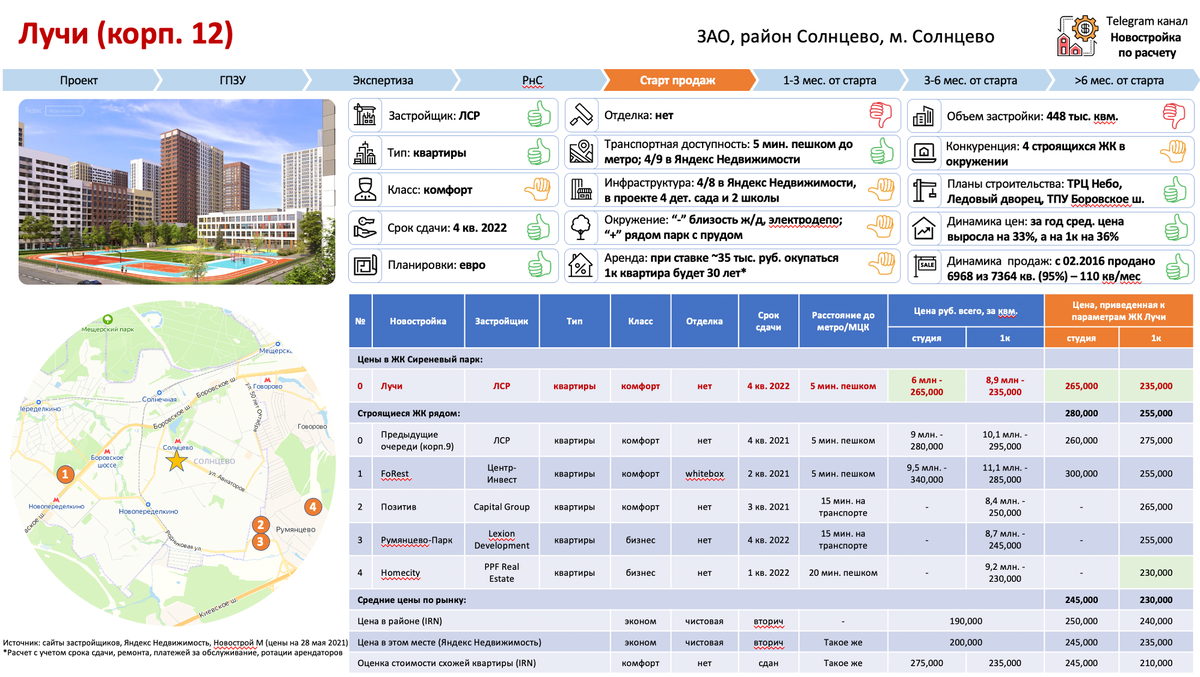Click the orange thumb in the Конкуренция card
1200x677 pixels.
(x=1173, y=153)
